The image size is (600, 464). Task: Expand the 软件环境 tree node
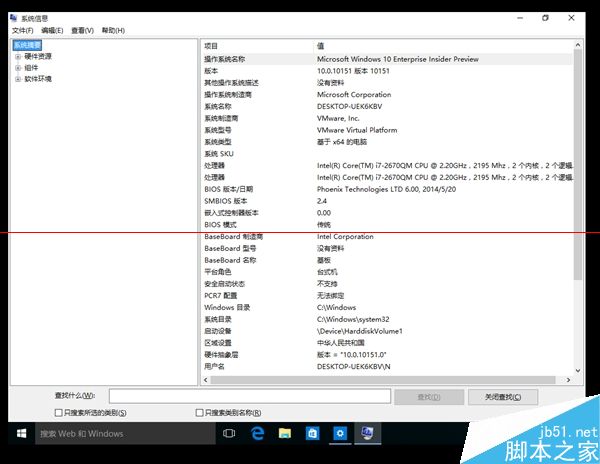tap(18, 78)
